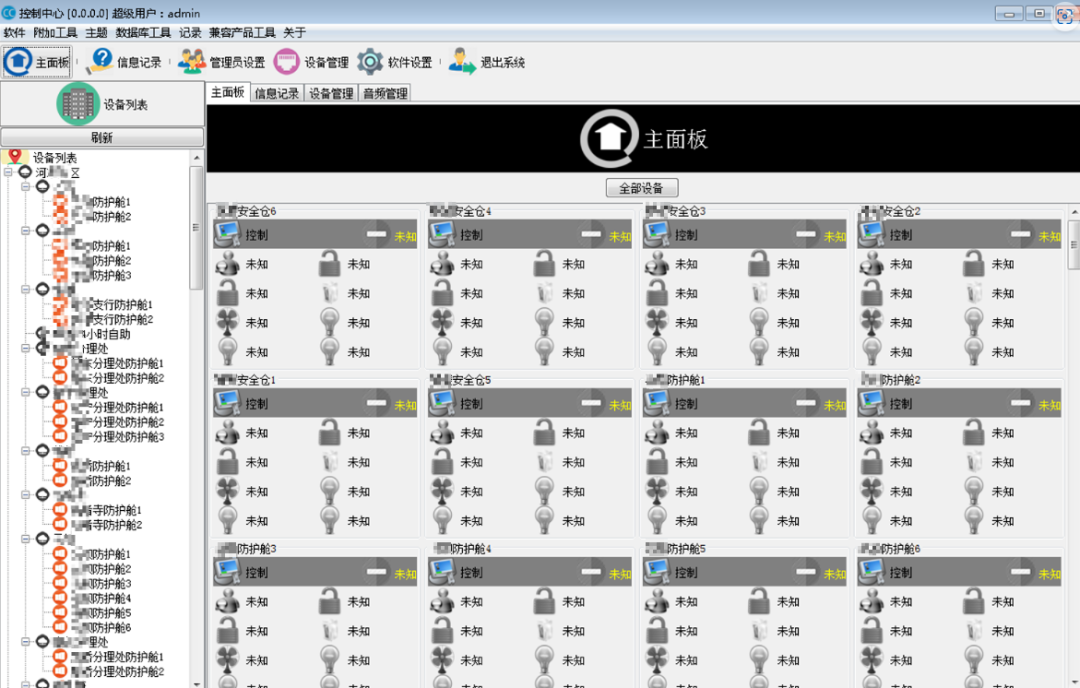This screenshot has height=688, width=1080.
Task: Toggle the minus switch in 安全仓2 control row
Action: point(1021,234)
